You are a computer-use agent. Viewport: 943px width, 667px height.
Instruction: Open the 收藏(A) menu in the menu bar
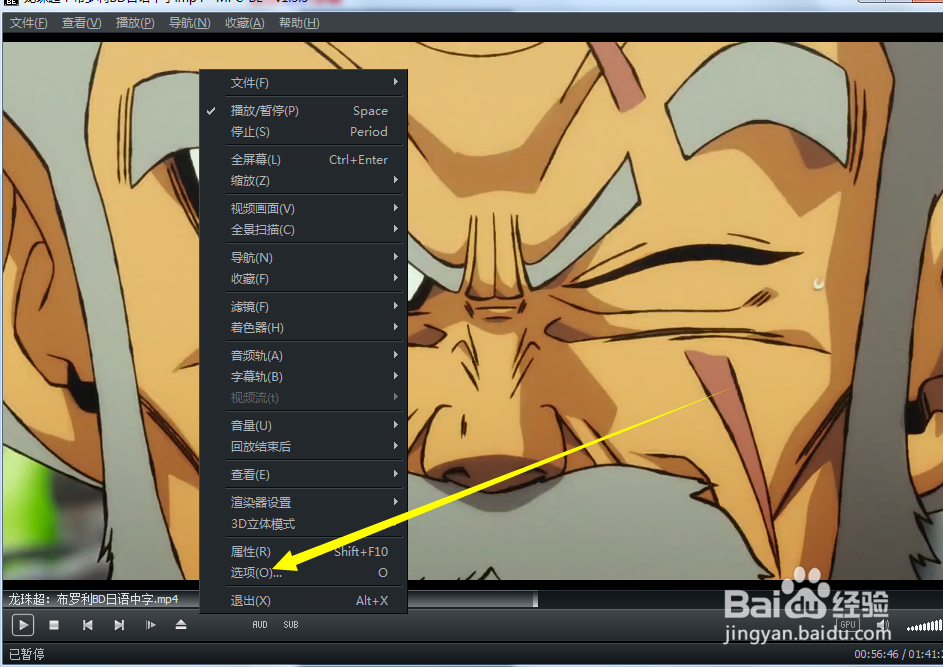(x=244, y=23)
